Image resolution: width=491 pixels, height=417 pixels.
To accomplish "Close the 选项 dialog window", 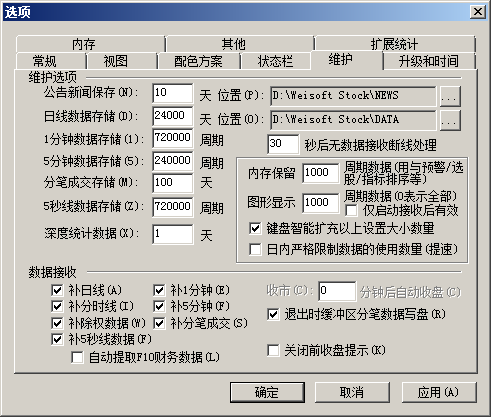I will (478, 12).
